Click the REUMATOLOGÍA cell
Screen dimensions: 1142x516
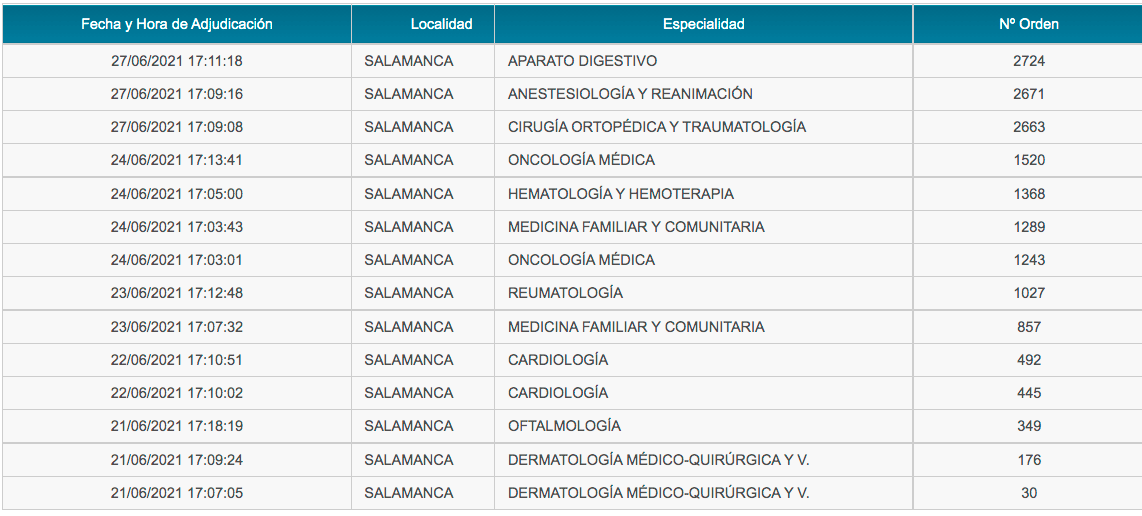565,293
